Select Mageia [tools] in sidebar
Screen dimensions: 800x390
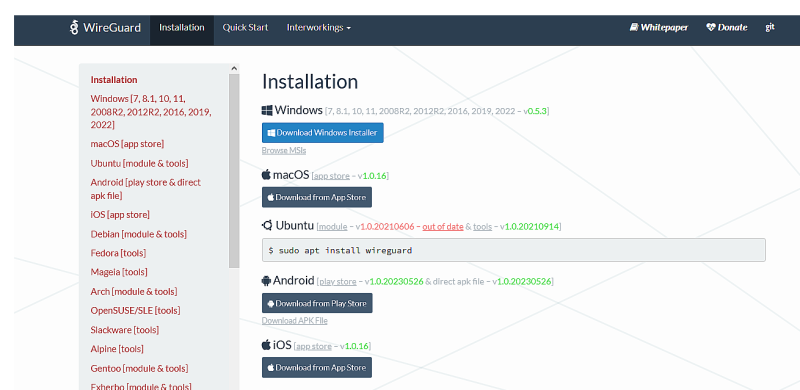pos(119,272)
